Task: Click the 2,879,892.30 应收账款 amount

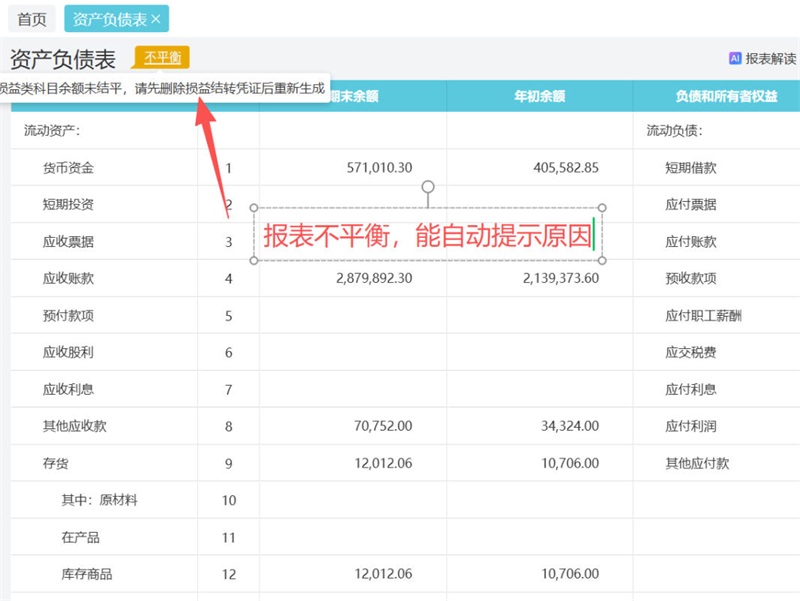Action: [x=376, y=278]
